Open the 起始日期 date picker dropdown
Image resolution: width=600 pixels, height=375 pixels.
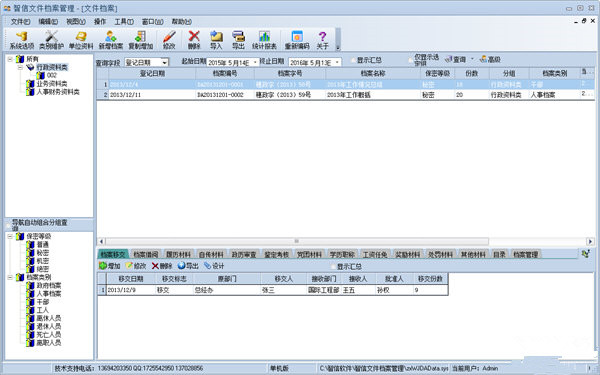[255, 62]
